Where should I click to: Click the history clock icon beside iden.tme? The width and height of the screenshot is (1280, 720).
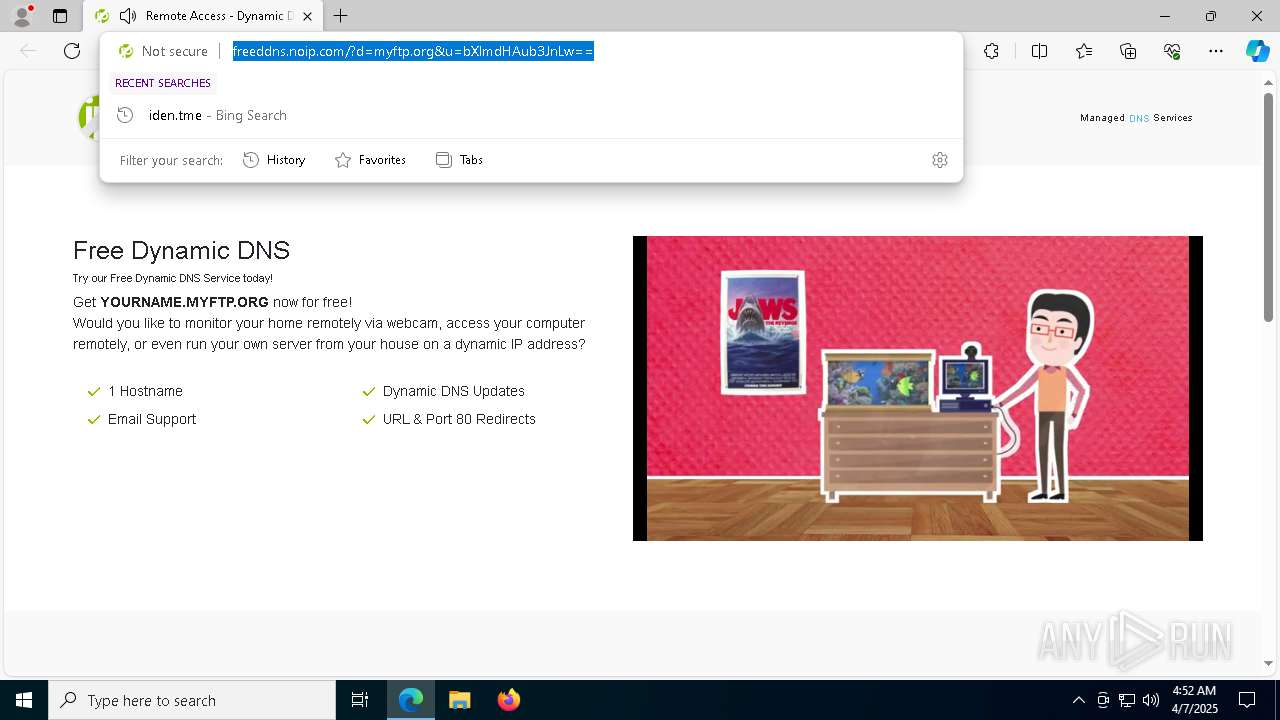[125, 115]
